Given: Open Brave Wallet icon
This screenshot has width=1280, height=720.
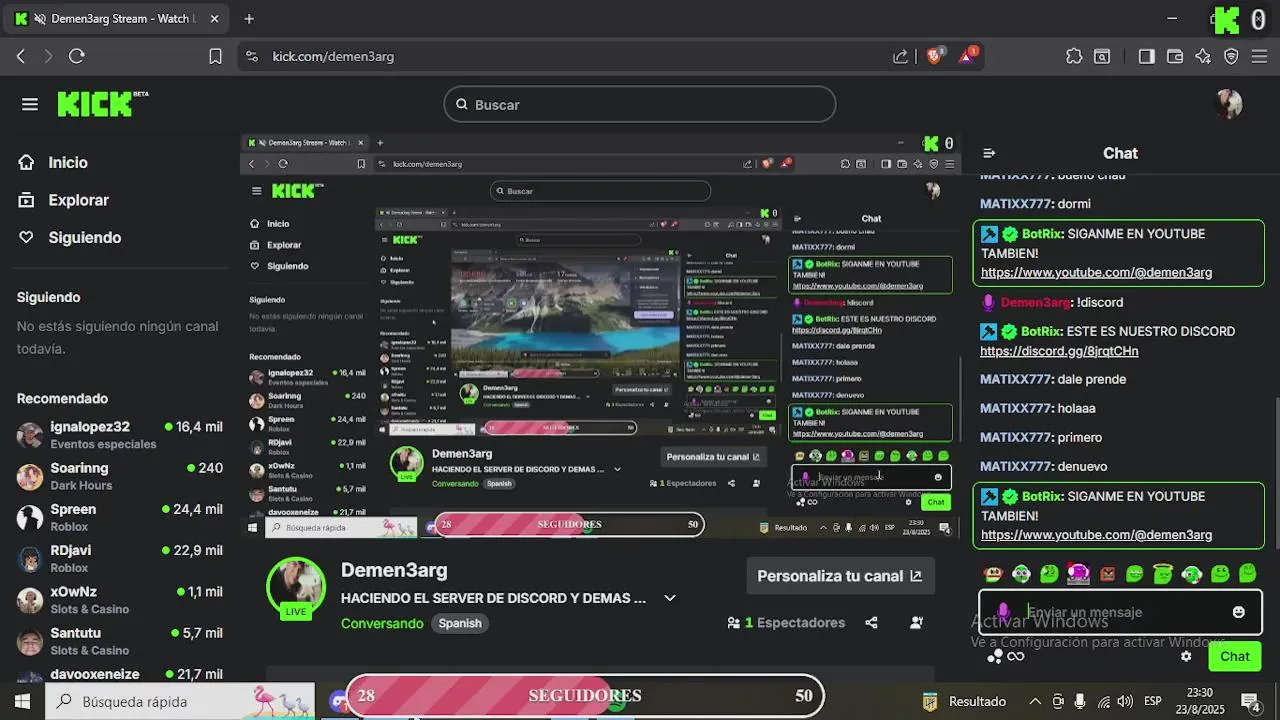Looking at the screenshot, I should click(x=1175, y=56).
